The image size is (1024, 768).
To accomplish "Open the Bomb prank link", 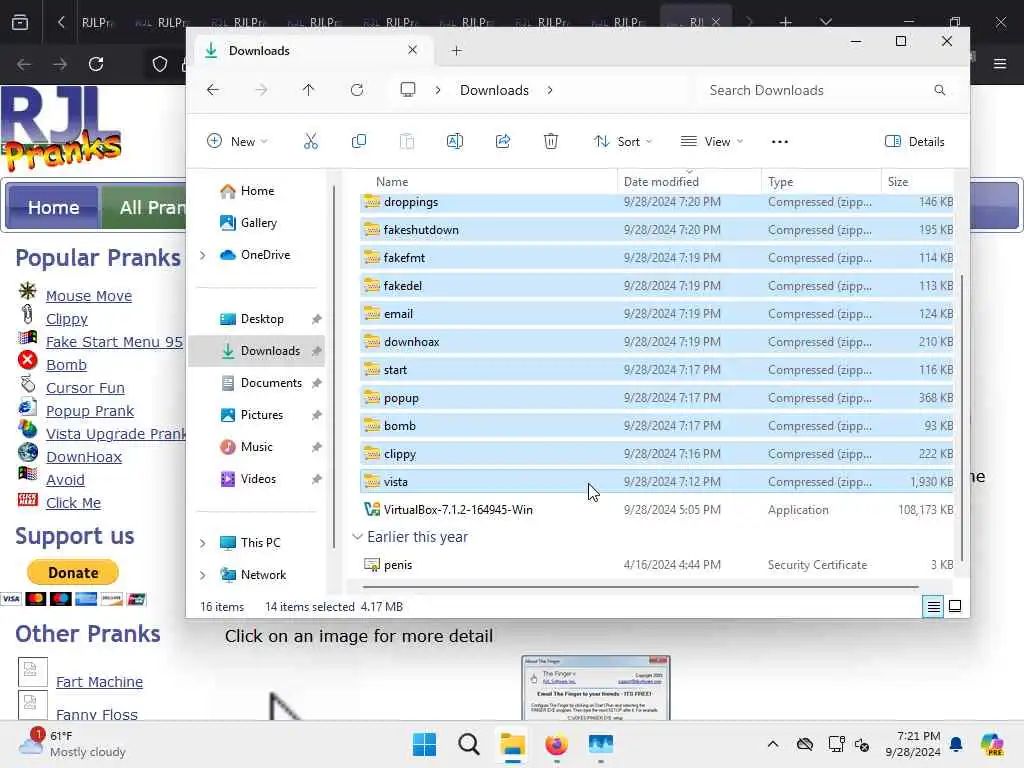I will point(66,365).
